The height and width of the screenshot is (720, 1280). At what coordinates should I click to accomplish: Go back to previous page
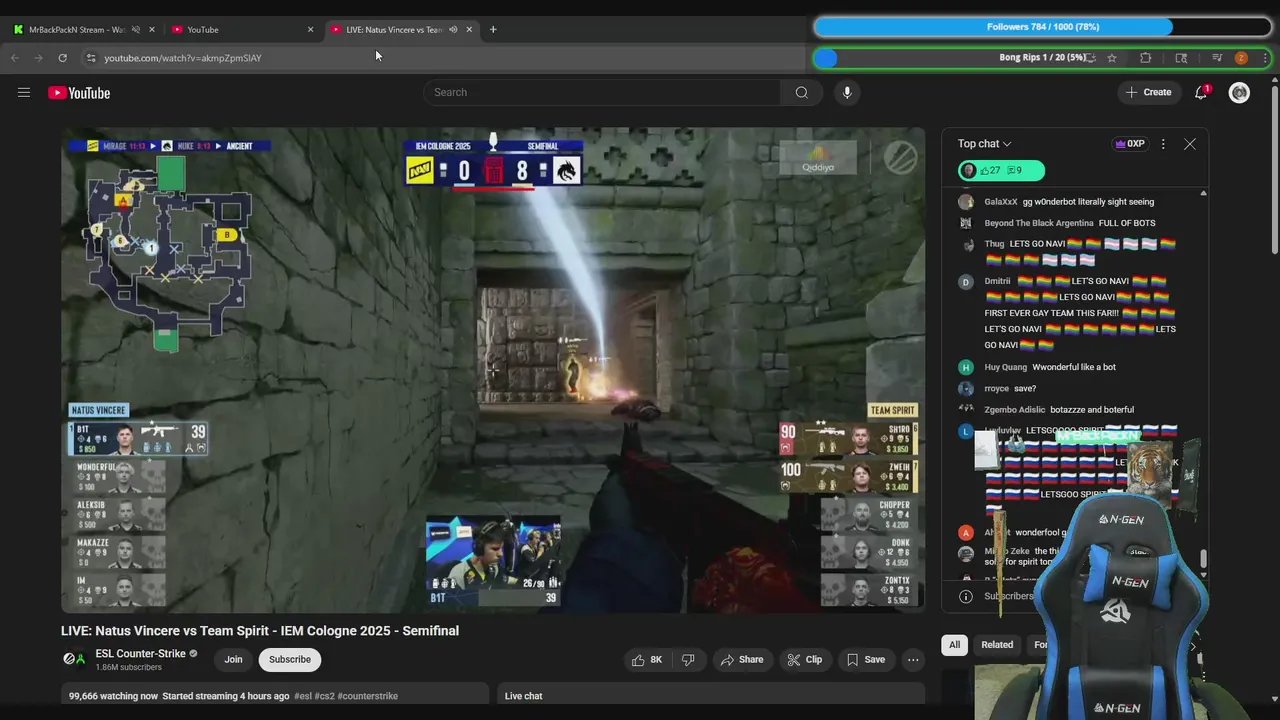coord(14,58)
